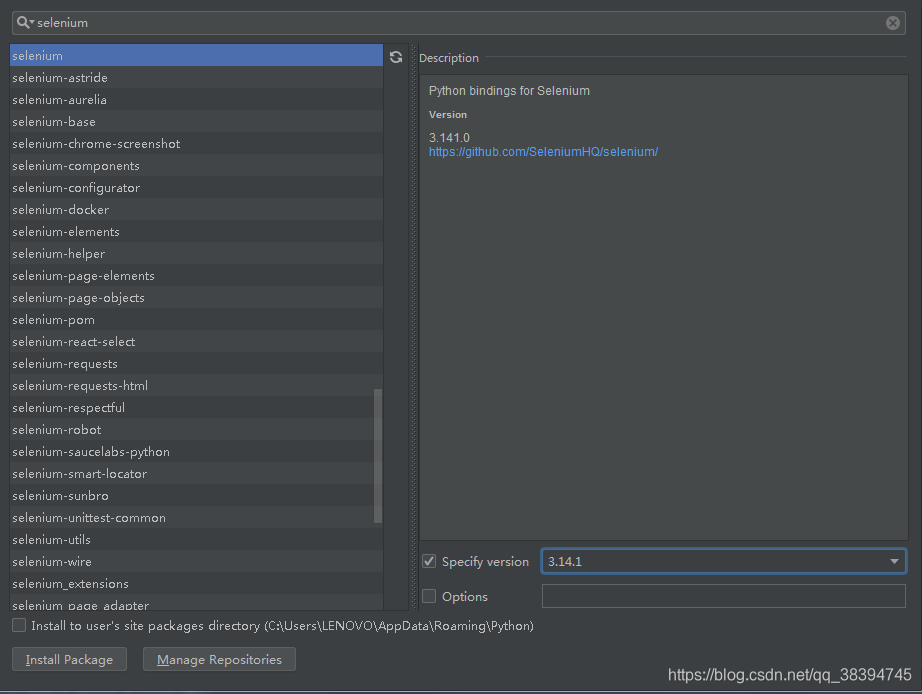922x694 pixels.
Task: Select selenium-page-objects package
Action: click(196, 298)
